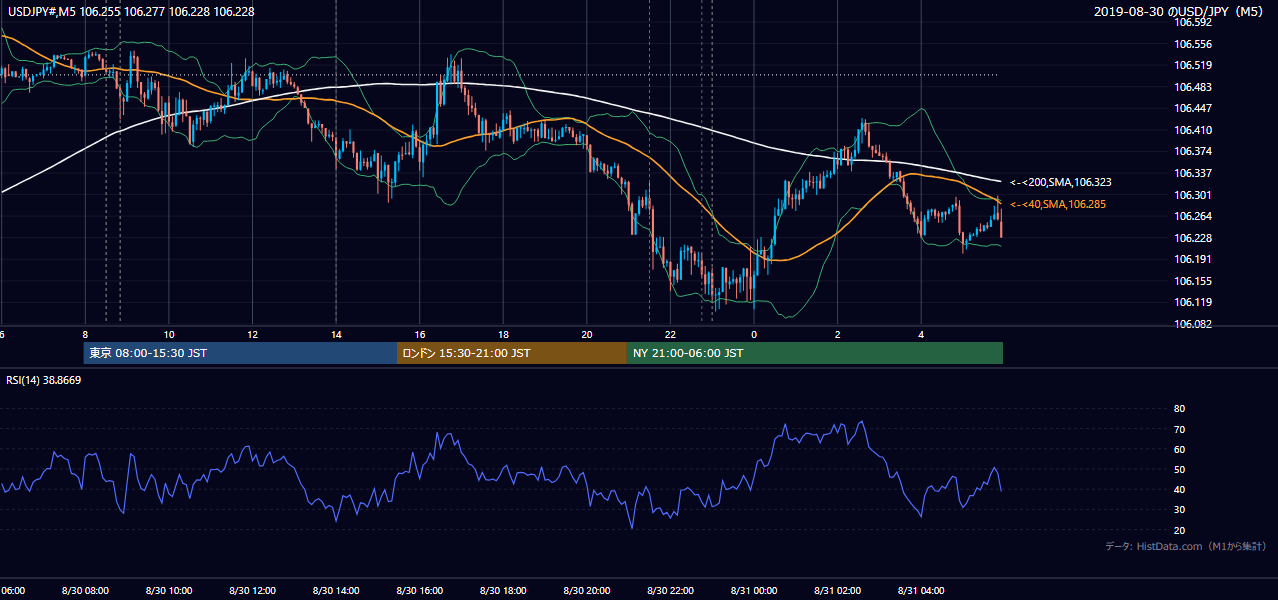Click bottom date label 8/30 16:00
Screen dimensions: 1278x600
(420, 590)
